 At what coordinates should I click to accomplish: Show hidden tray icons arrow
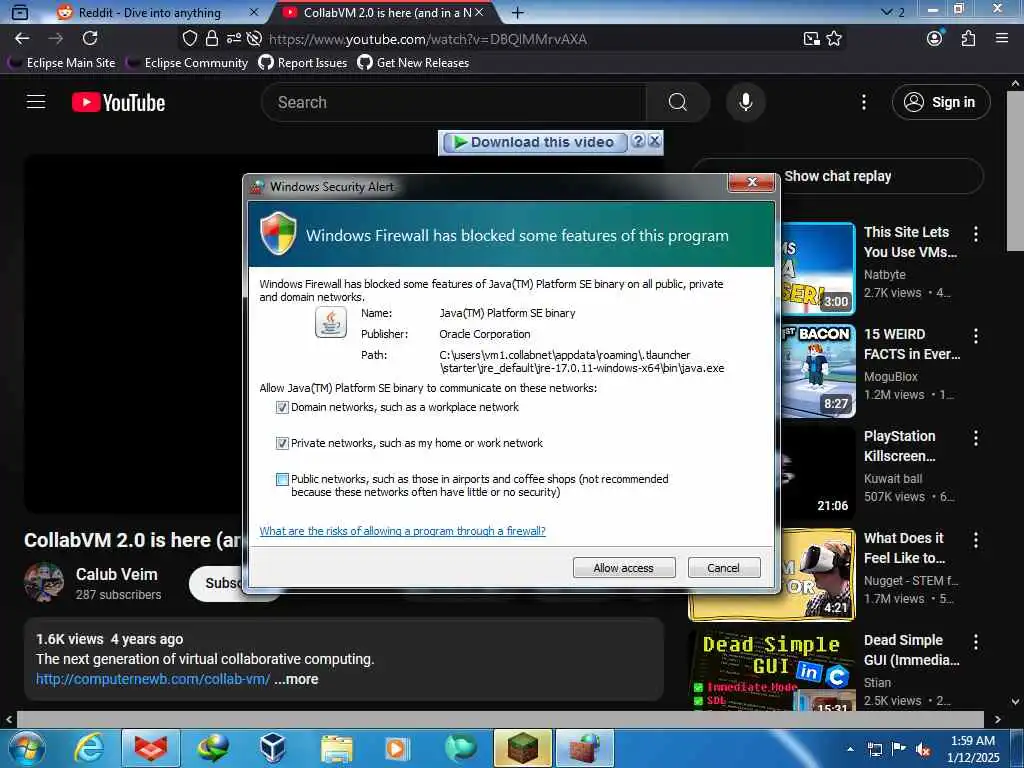[850, 749]
